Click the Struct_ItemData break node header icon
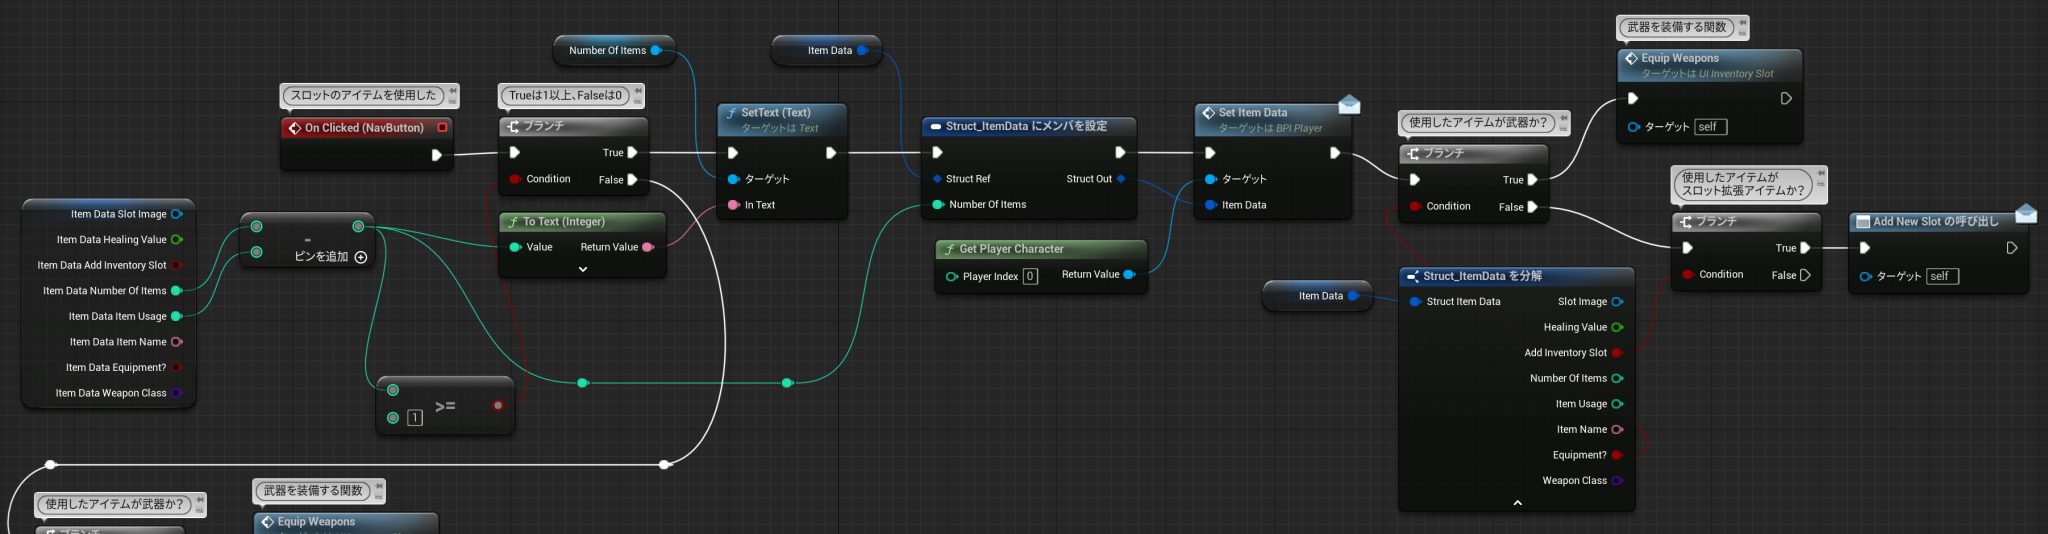The width and height of the screenshot is (2048, 534). click(x=1413, y=276)
